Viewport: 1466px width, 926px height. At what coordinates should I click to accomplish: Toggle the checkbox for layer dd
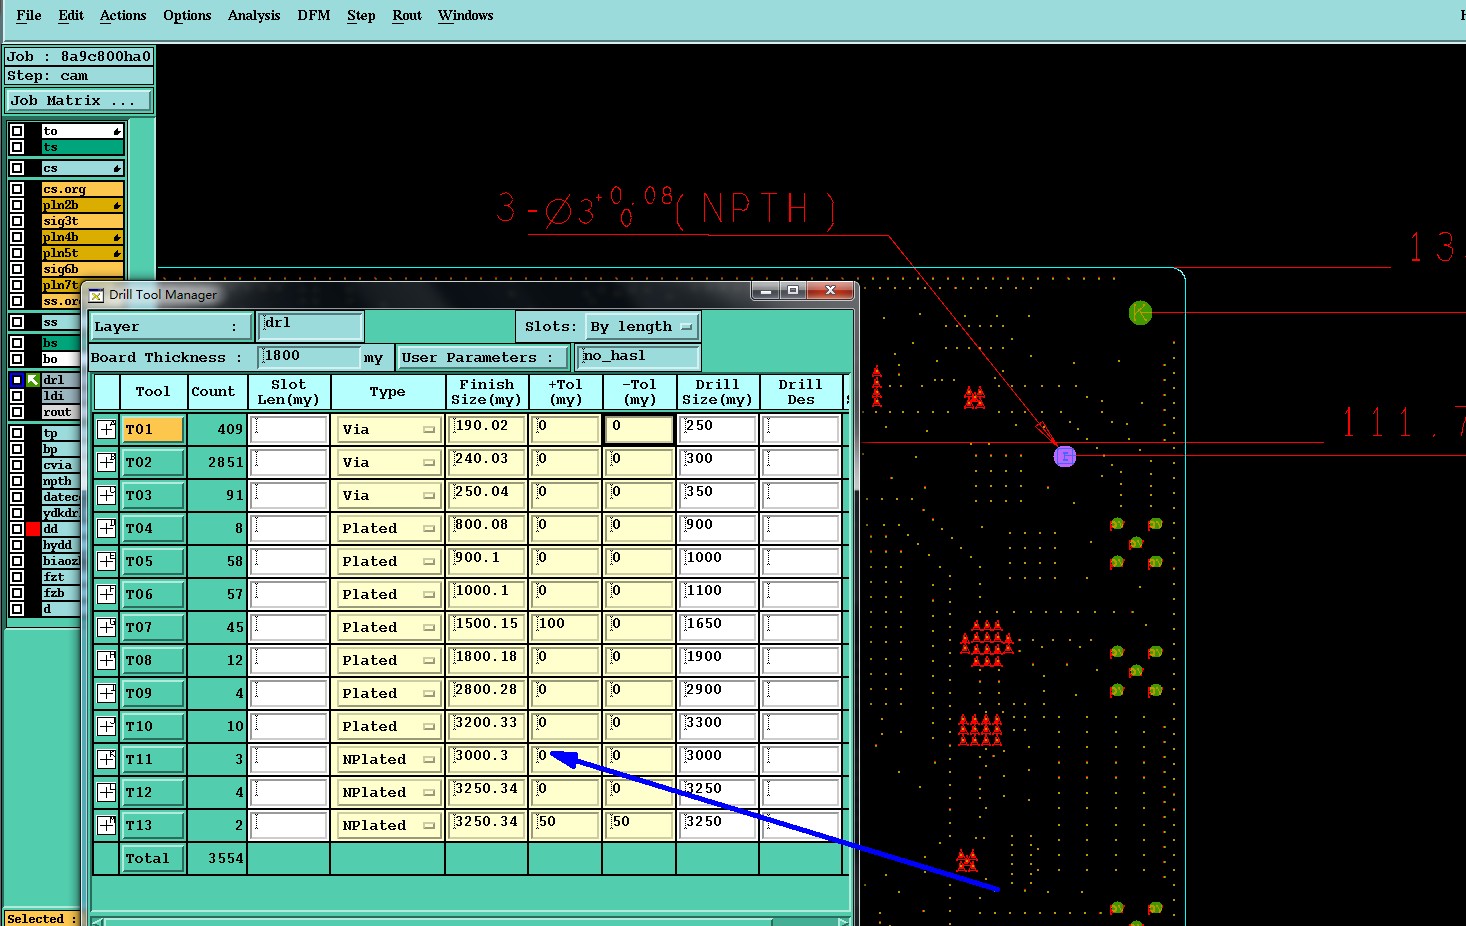pyautogui.click(x=17, y=529)
